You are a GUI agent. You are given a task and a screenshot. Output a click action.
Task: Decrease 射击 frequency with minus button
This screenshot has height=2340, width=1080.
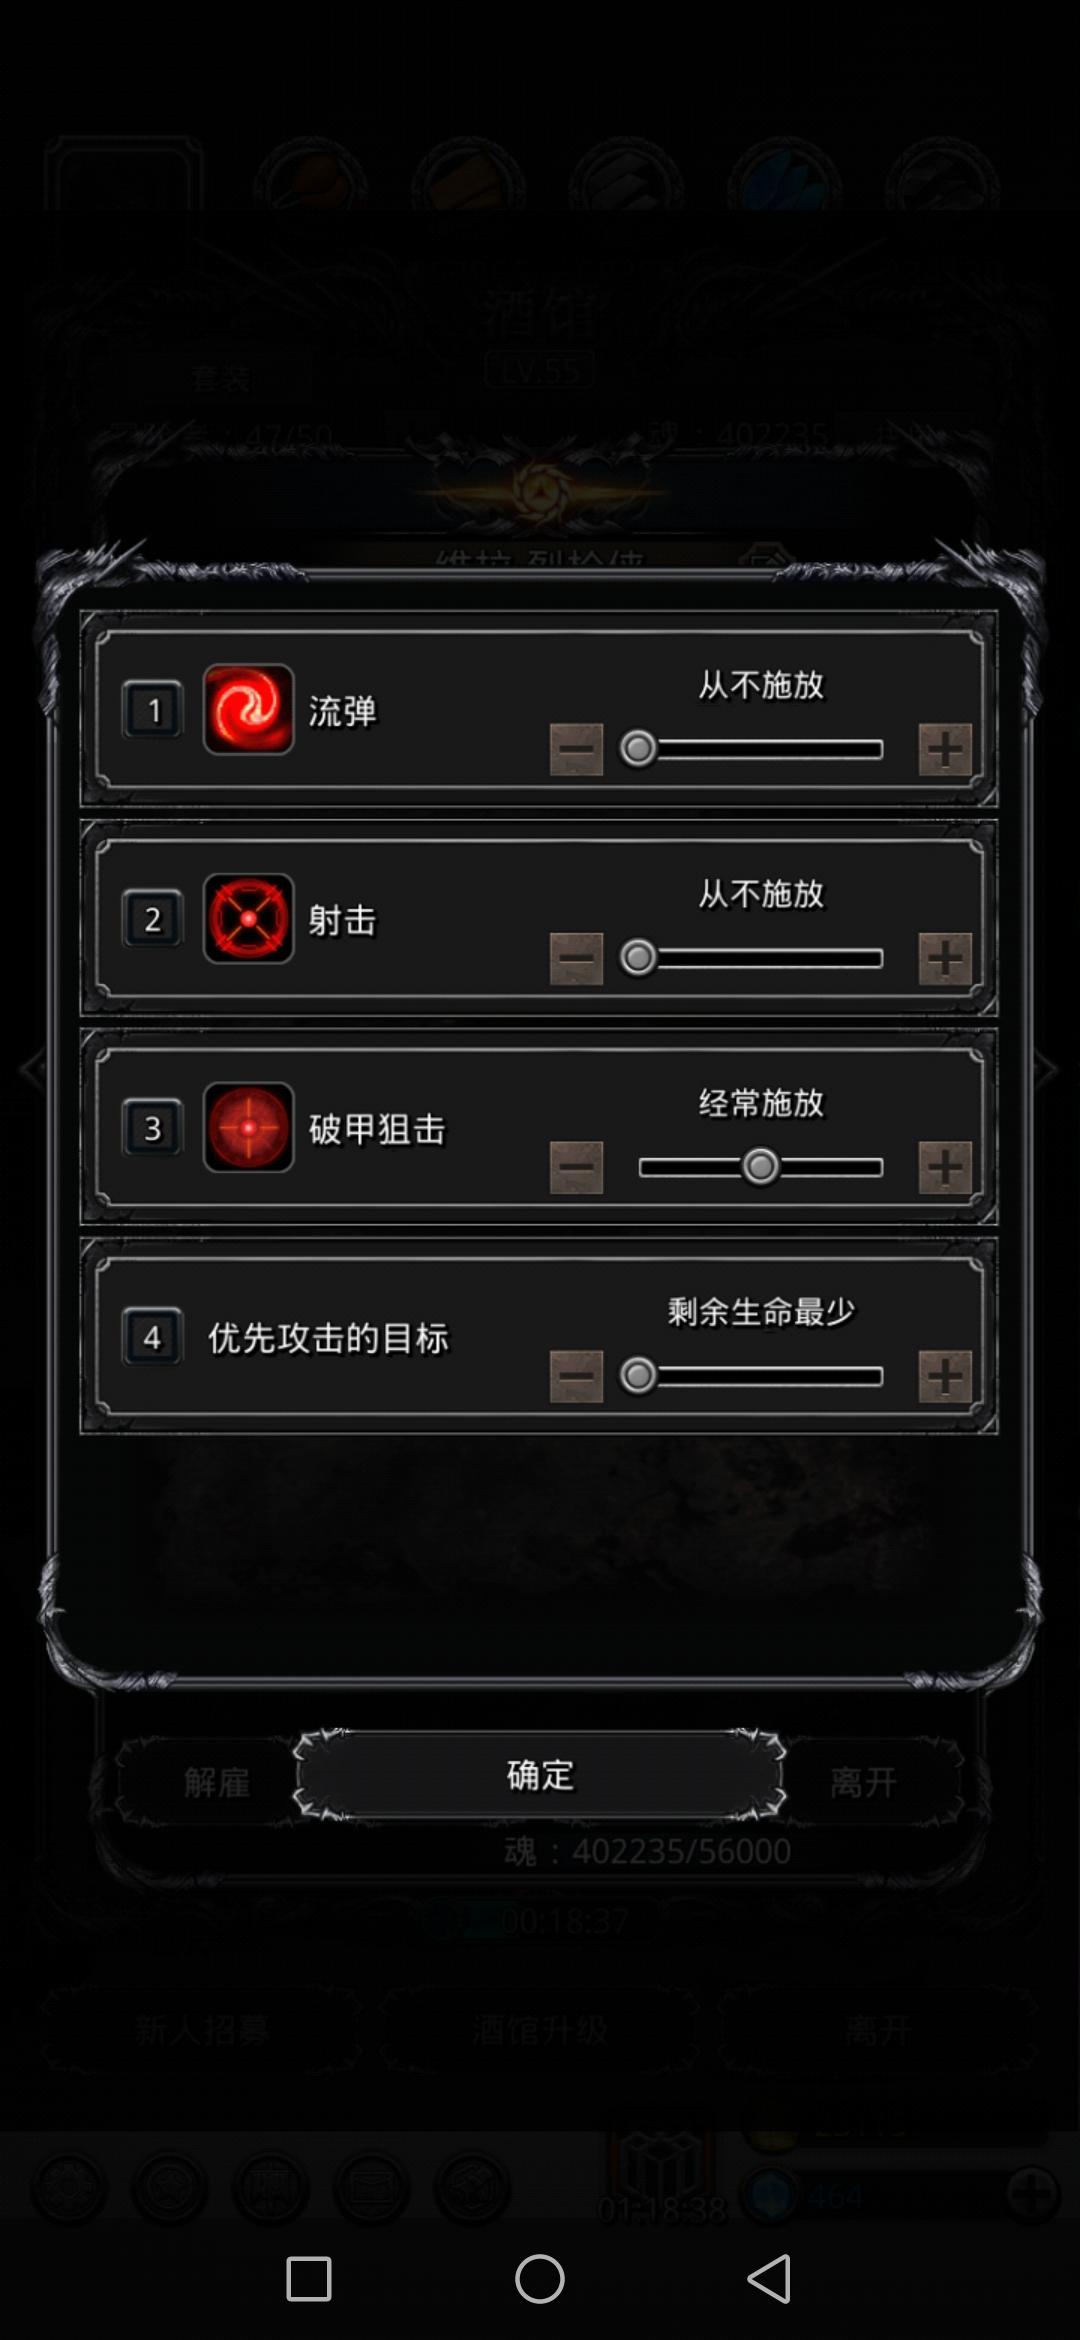click(x=576, y=958)
